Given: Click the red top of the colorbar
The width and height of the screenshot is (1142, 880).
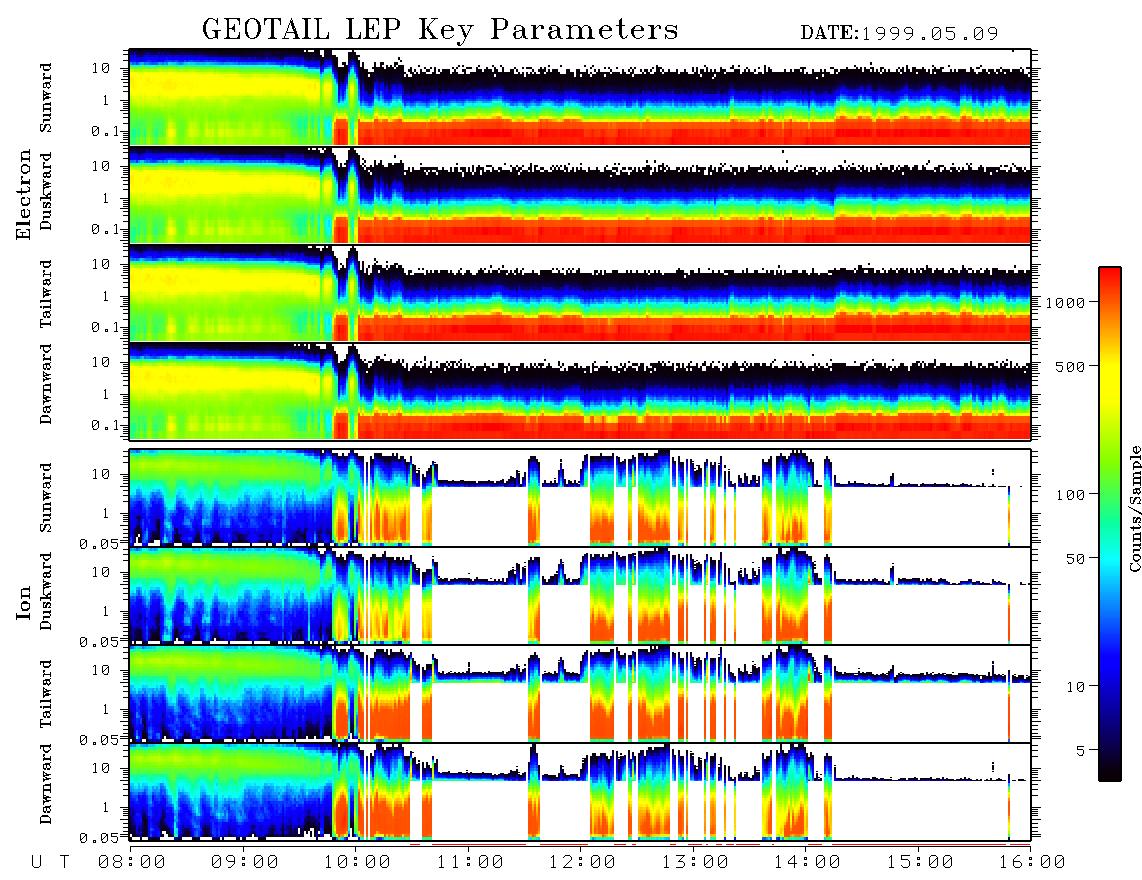Looking at the screenshot, I should [1110, 280].
